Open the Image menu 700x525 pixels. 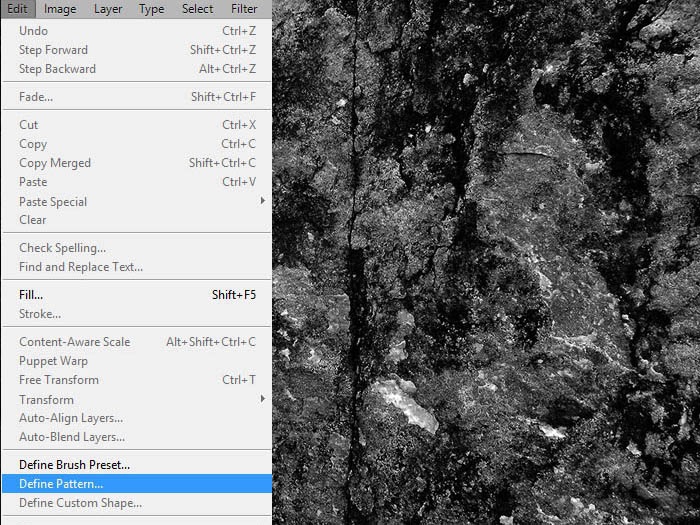[60, 9]
